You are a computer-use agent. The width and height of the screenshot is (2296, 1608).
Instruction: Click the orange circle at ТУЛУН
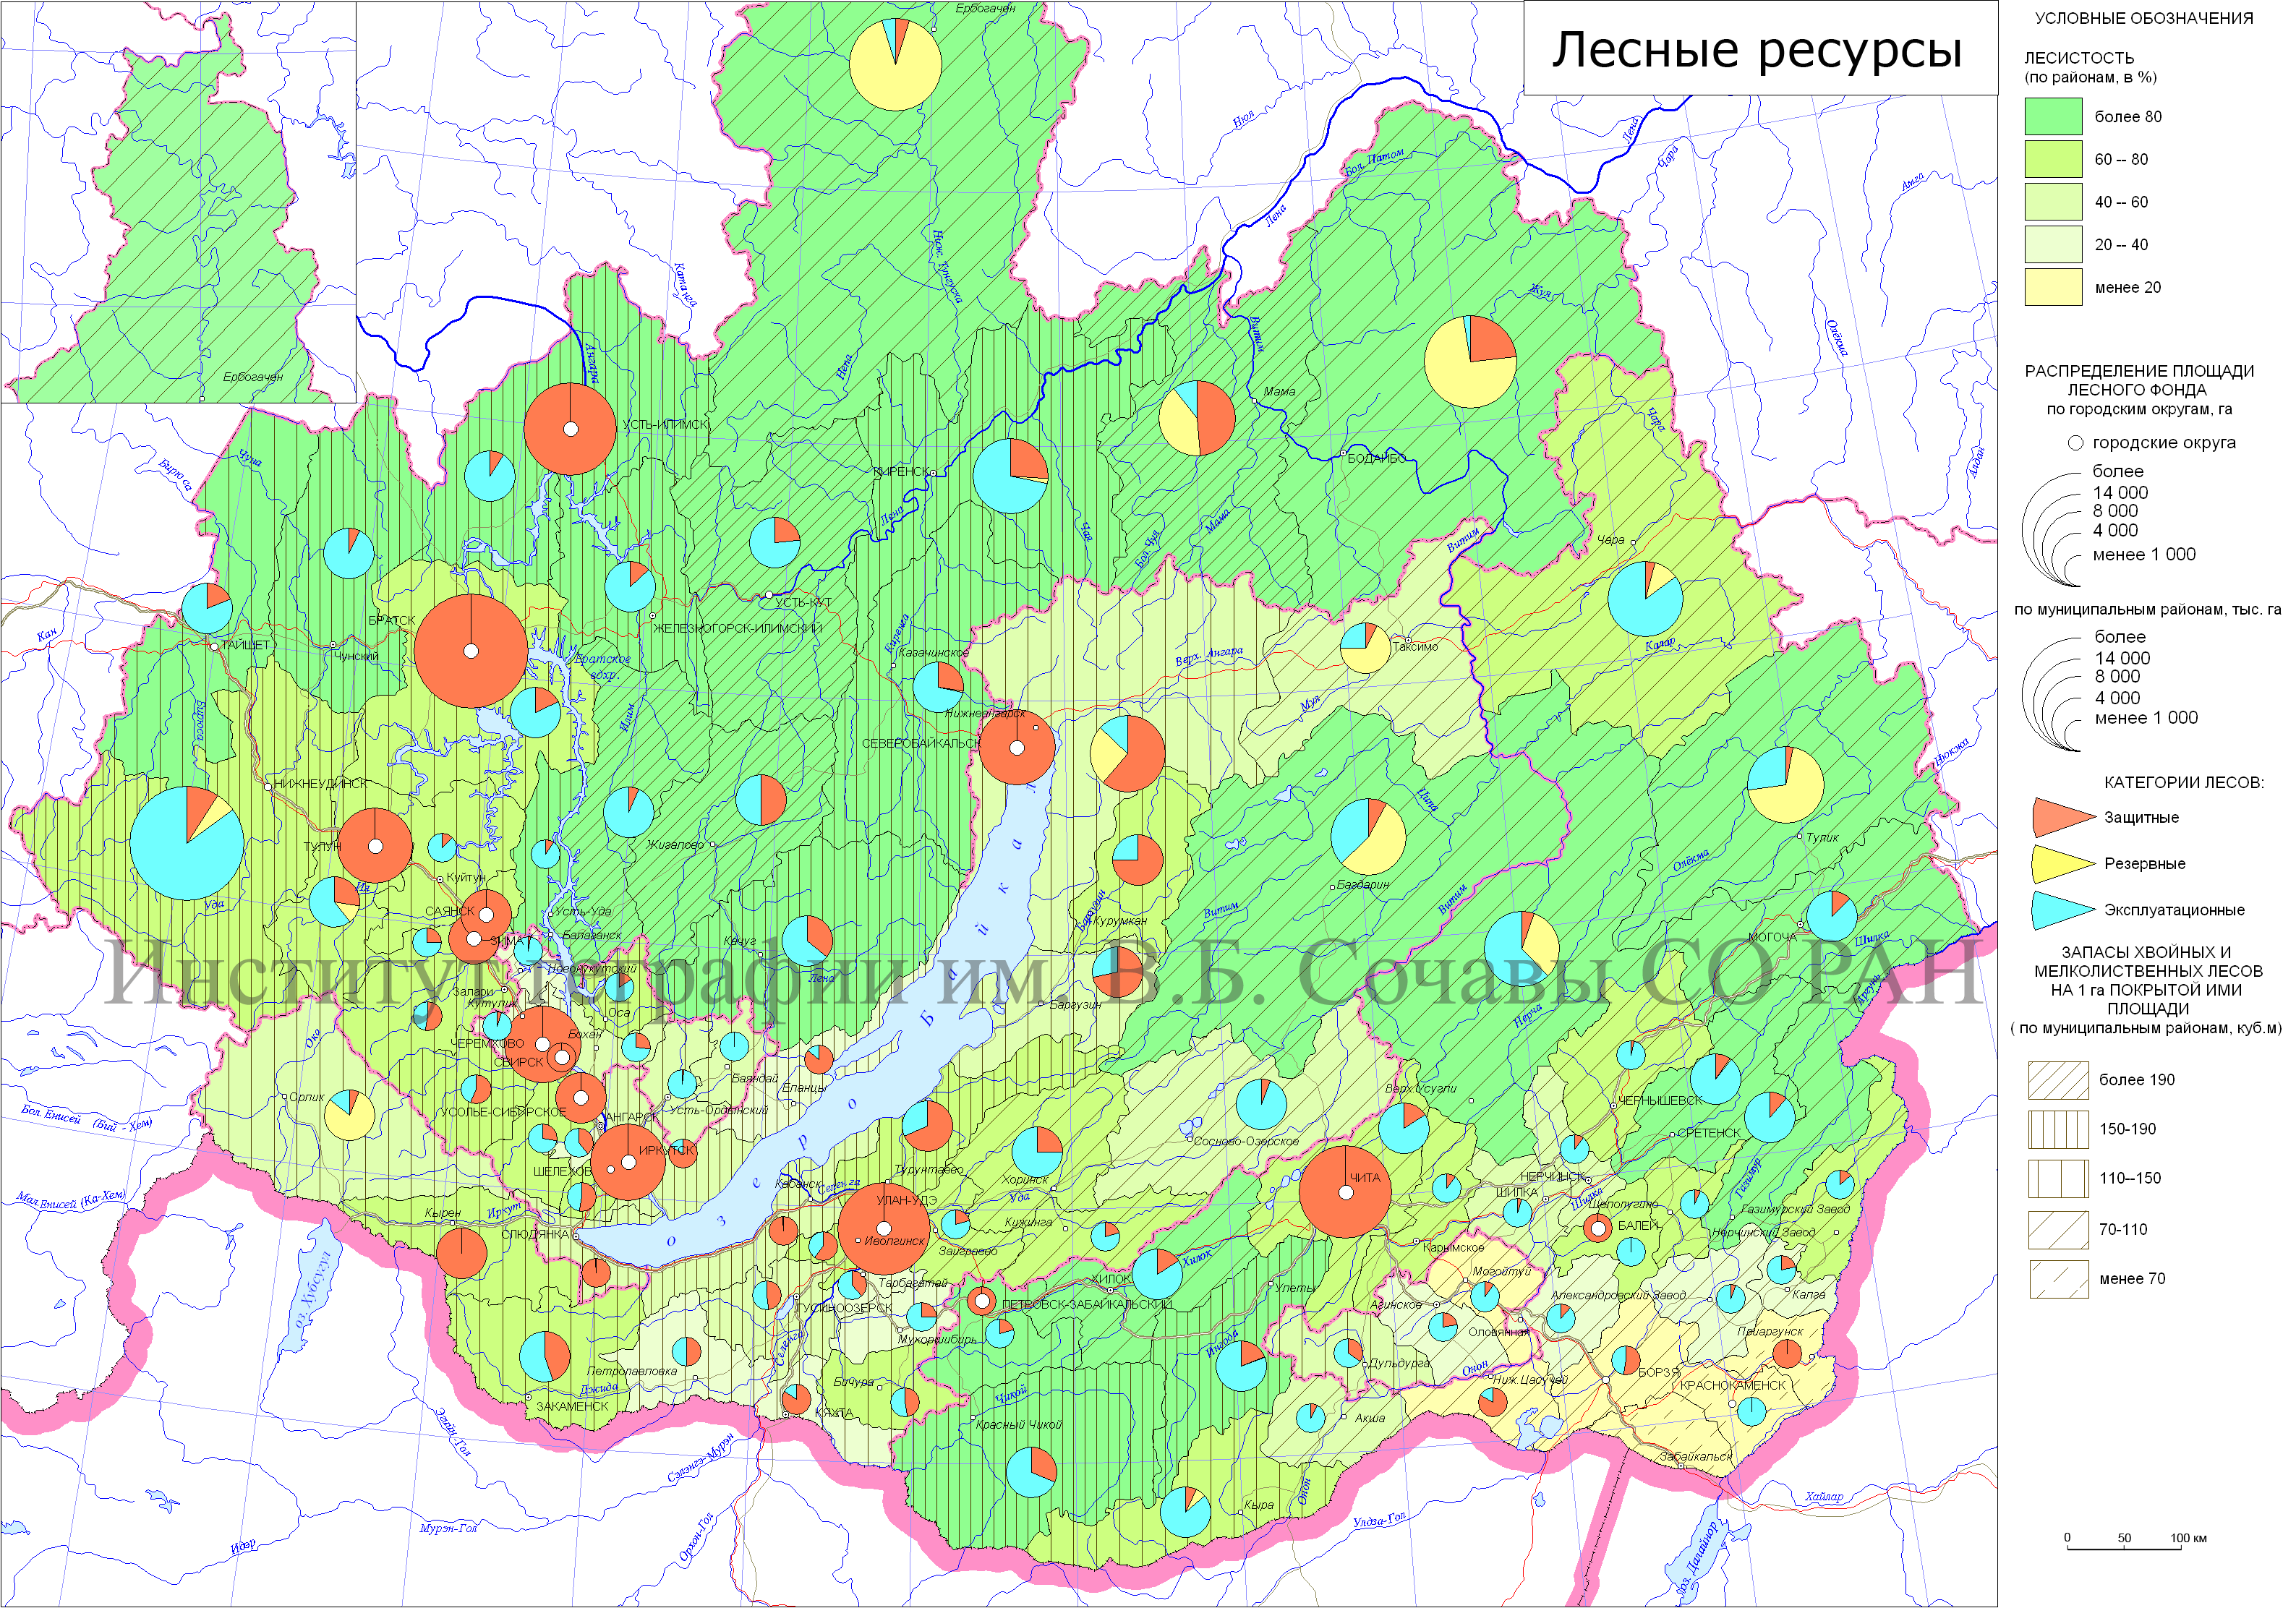375,845
